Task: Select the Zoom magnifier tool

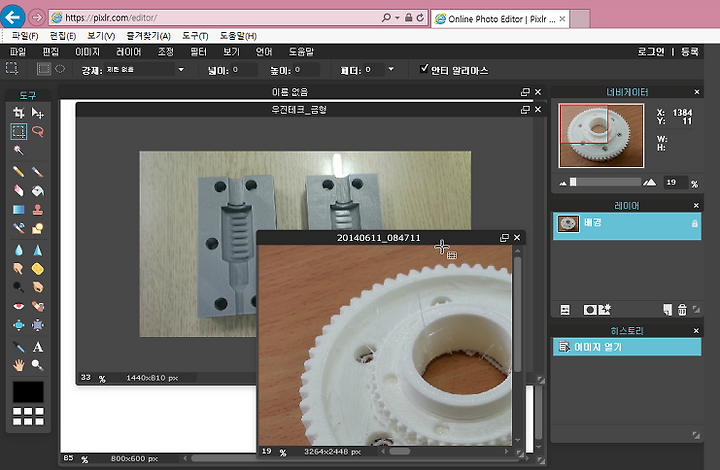Action: pos(38,365)
